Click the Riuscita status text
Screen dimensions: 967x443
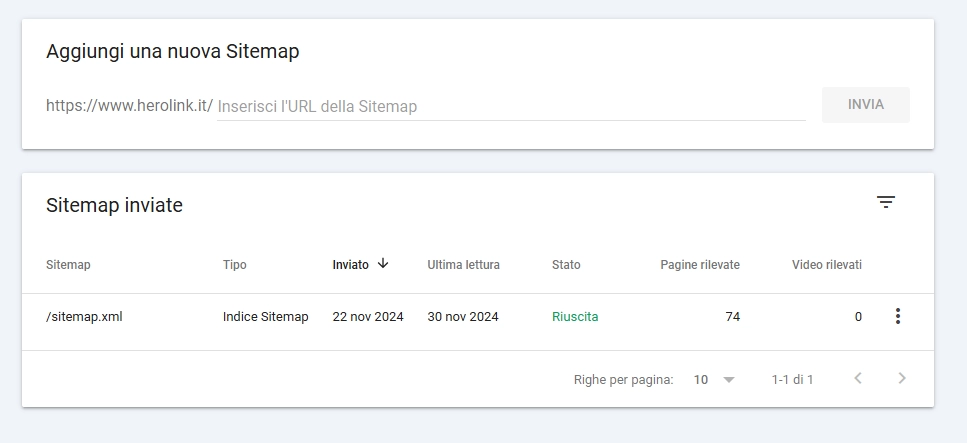575,317
